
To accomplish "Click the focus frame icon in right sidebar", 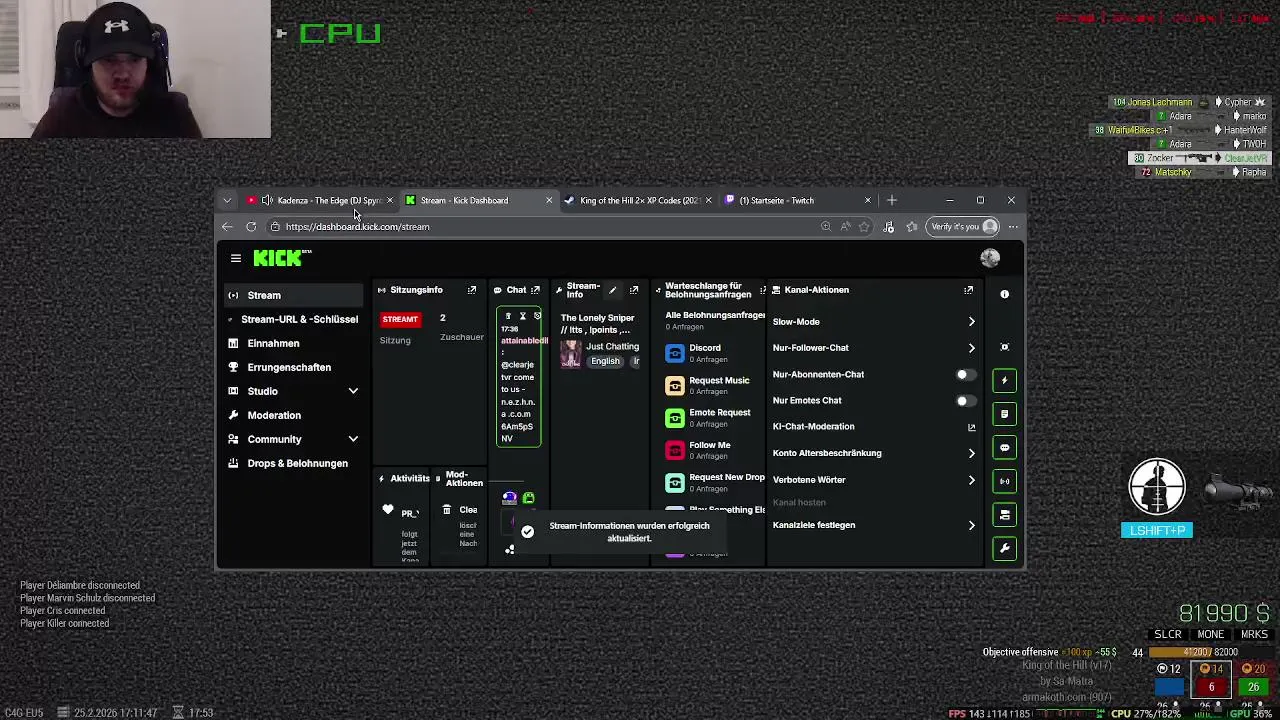I will click(1005, 347).
